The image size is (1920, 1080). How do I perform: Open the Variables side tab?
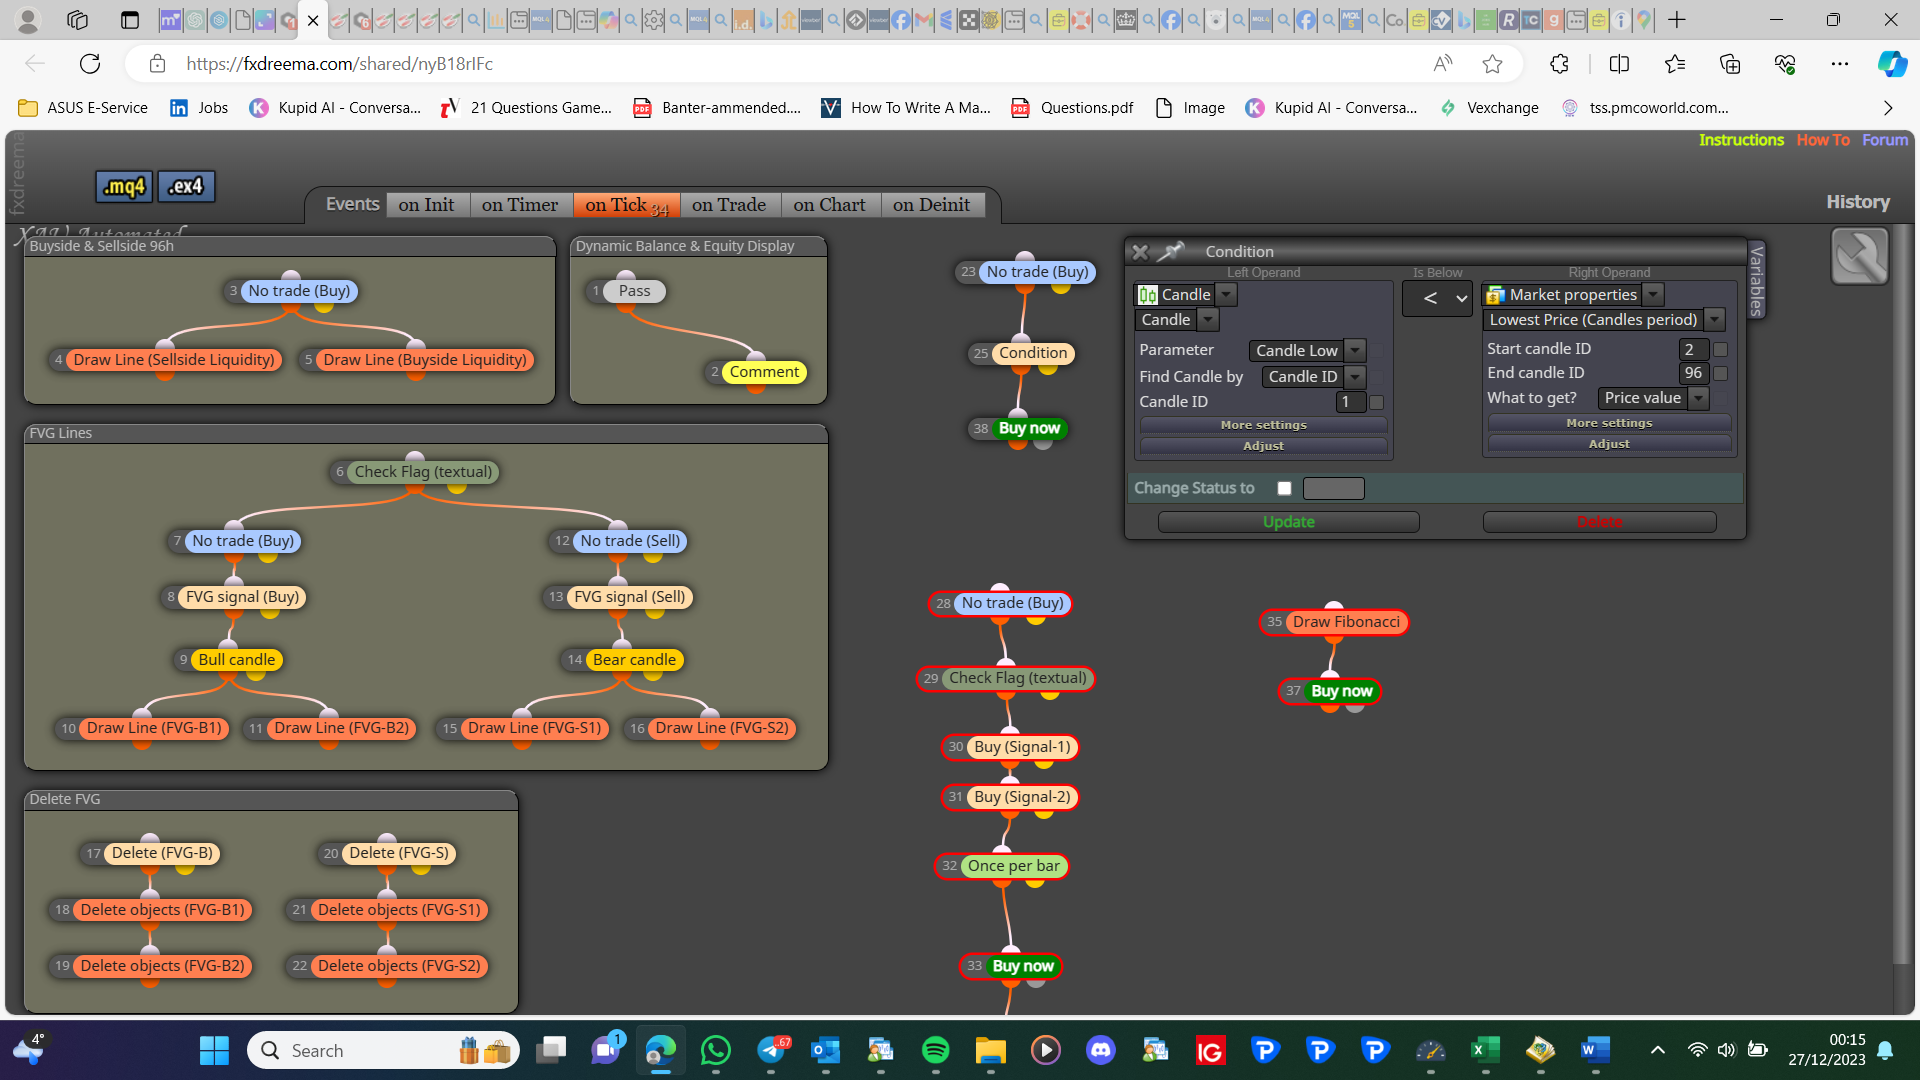[1756, 281]
